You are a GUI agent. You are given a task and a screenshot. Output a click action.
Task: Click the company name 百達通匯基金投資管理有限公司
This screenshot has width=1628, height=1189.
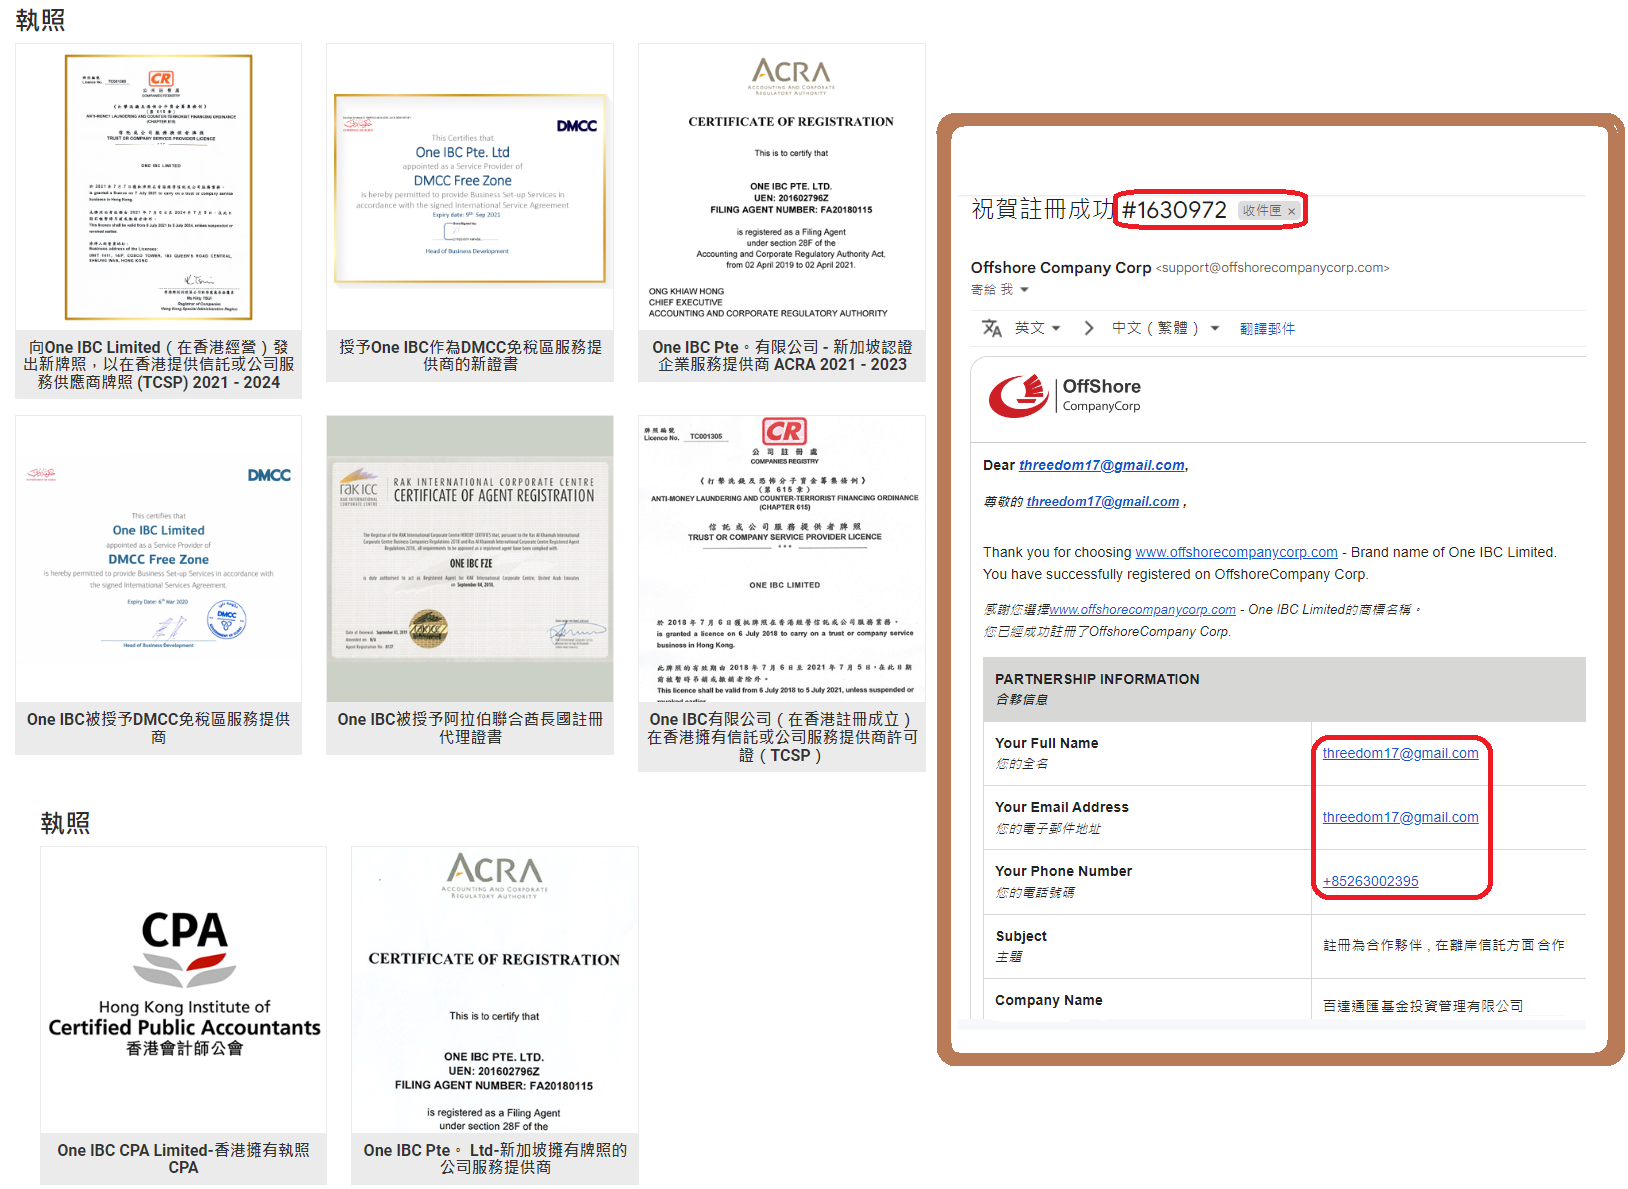coord(1423,1006)
